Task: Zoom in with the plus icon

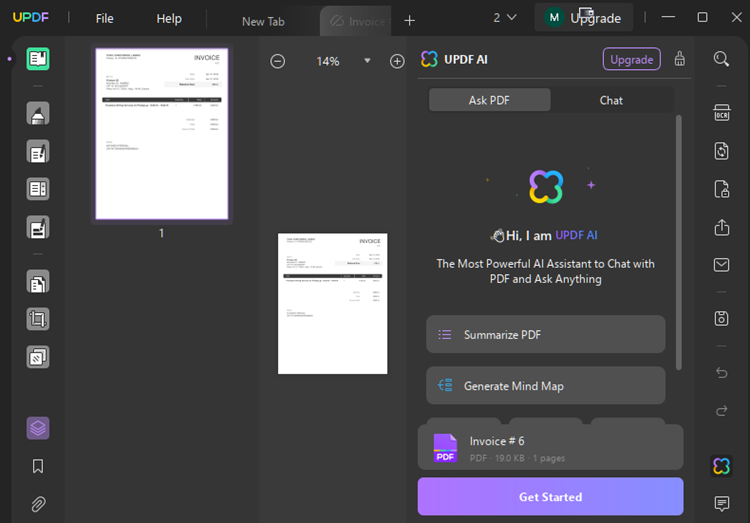Action: pyautogui.click(x=397, y=61)
